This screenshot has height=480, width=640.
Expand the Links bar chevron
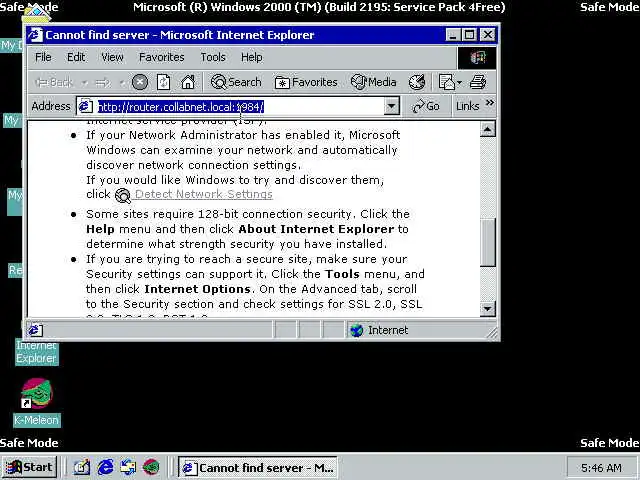490,103
